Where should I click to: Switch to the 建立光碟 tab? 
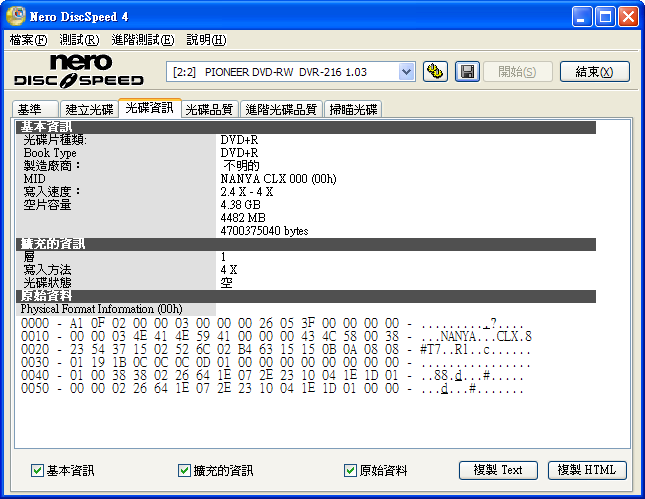click(x=87, y=109)
